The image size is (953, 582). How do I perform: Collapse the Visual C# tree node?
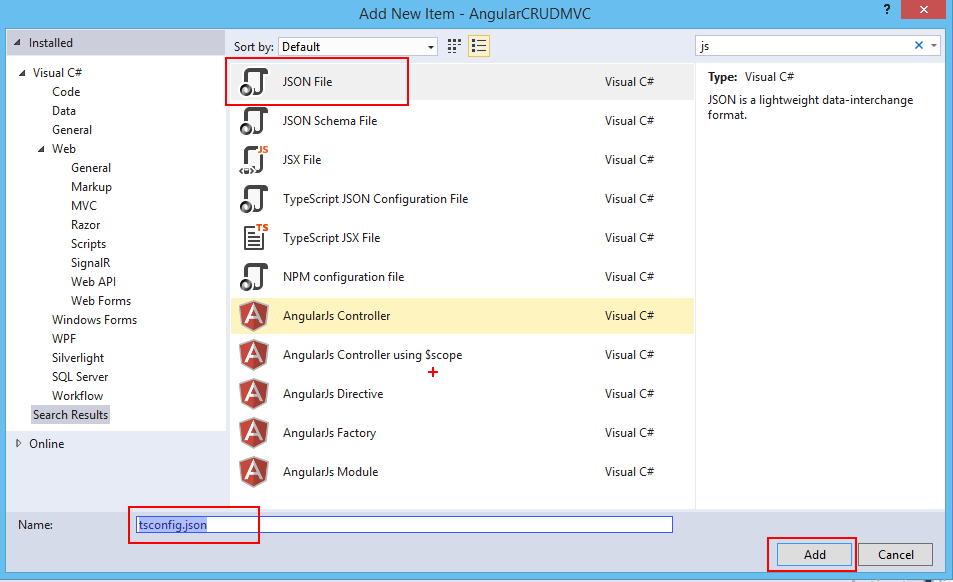23,72
